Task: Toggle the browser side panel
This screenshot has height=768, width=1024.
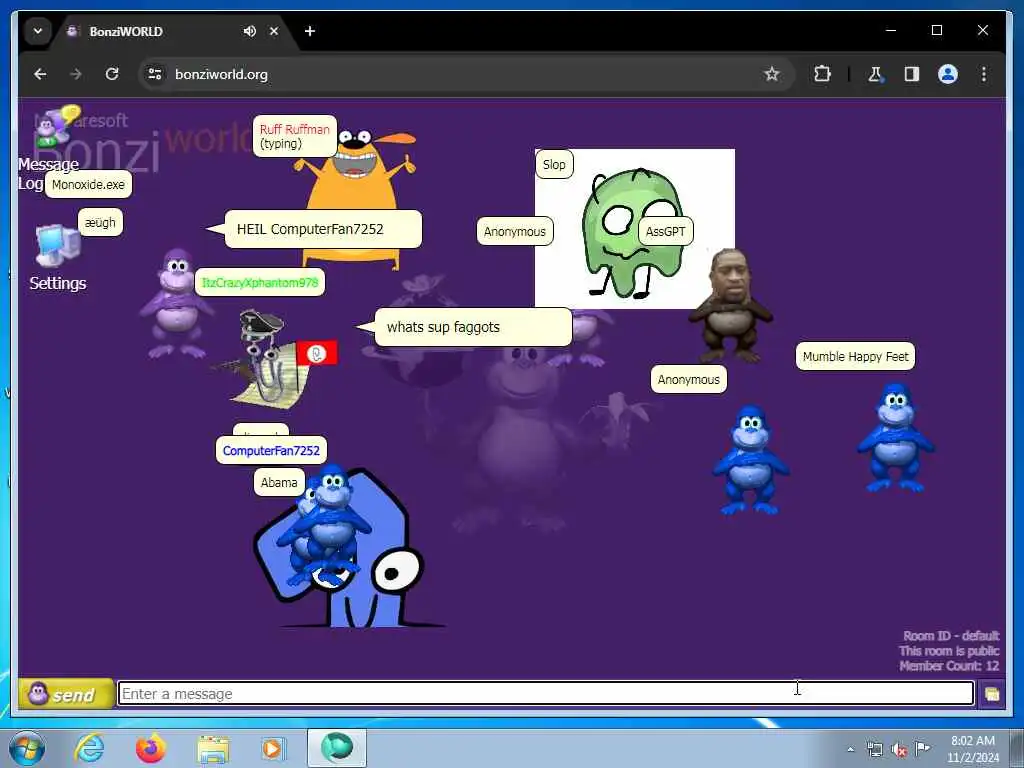Action: [x=912, y=74]
